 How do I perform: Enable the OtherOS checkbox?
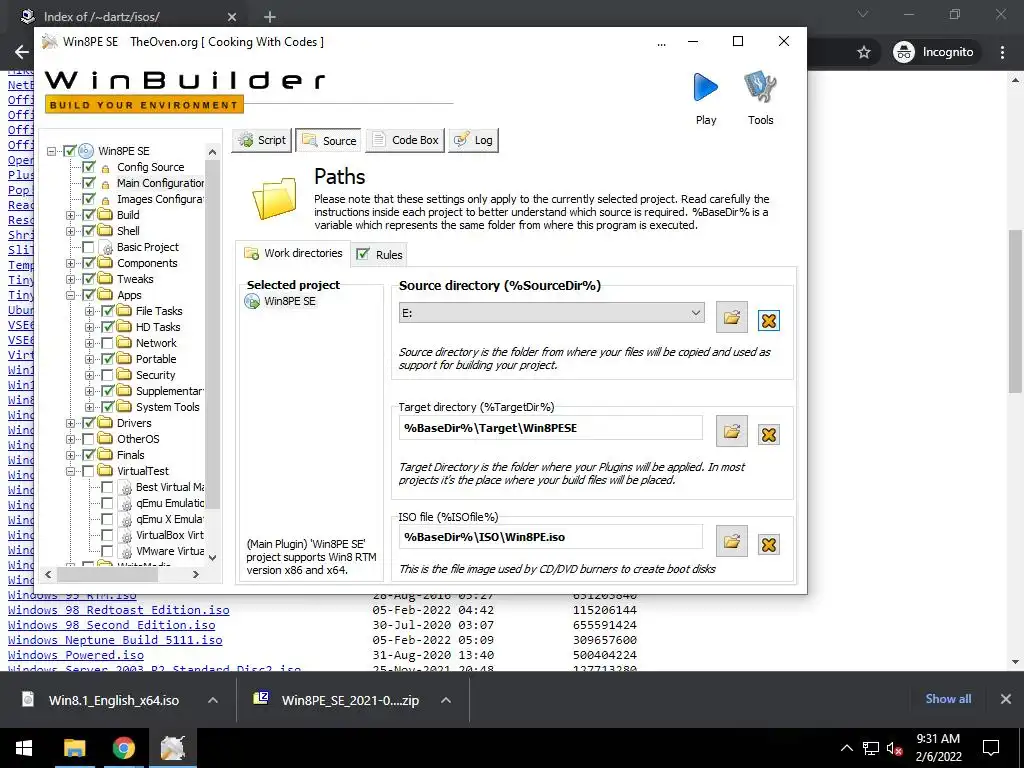point(88,439)
